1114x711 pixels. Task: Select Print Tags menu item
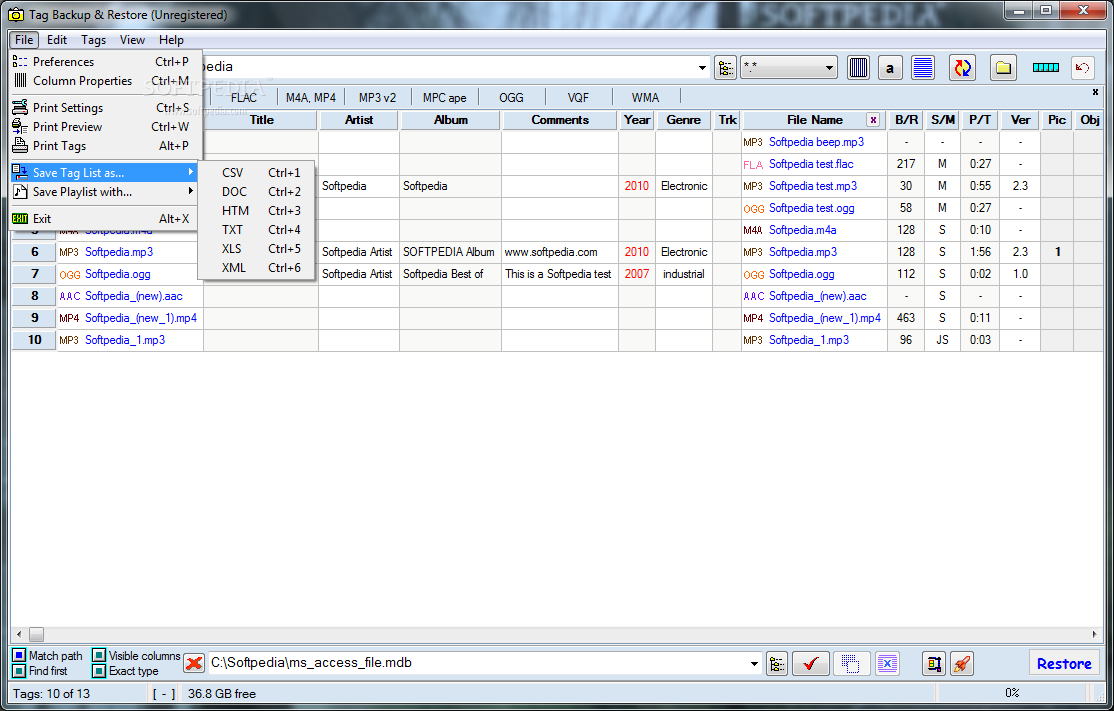click(105, 146)
